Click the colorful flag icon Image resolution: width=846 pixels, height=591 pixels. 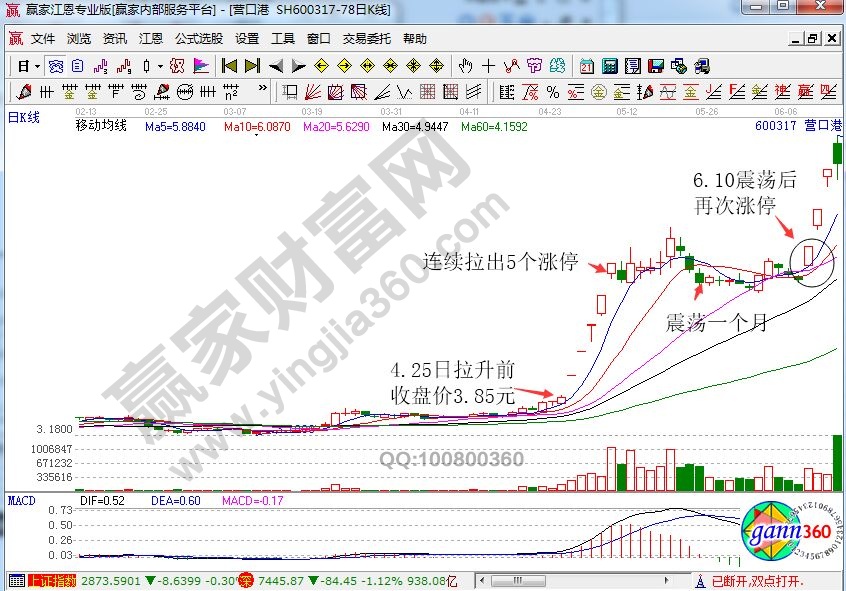(x=201, y=66)
